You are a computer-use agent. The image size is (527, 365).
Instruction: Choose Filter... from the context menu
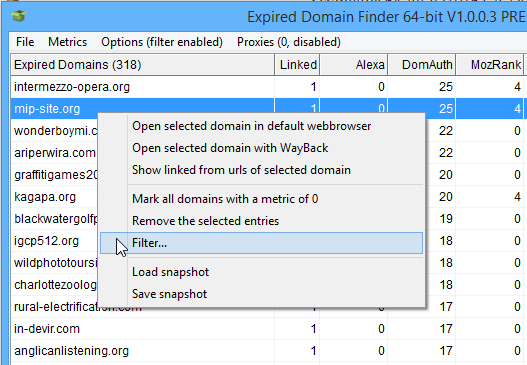tap(261, 243)
